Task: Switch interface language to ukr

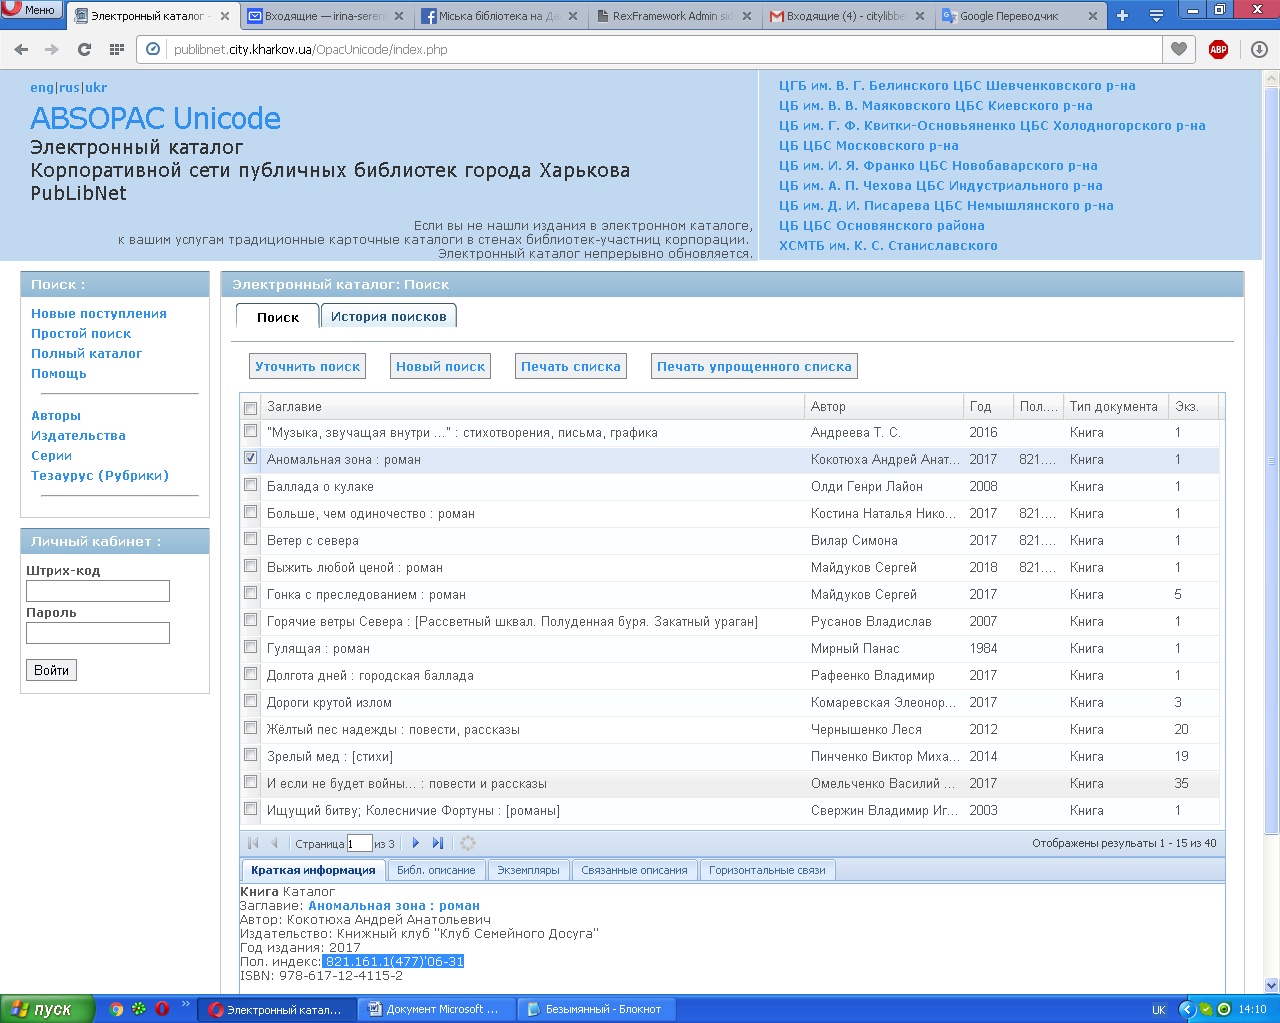Action: [x=96, y=87]
